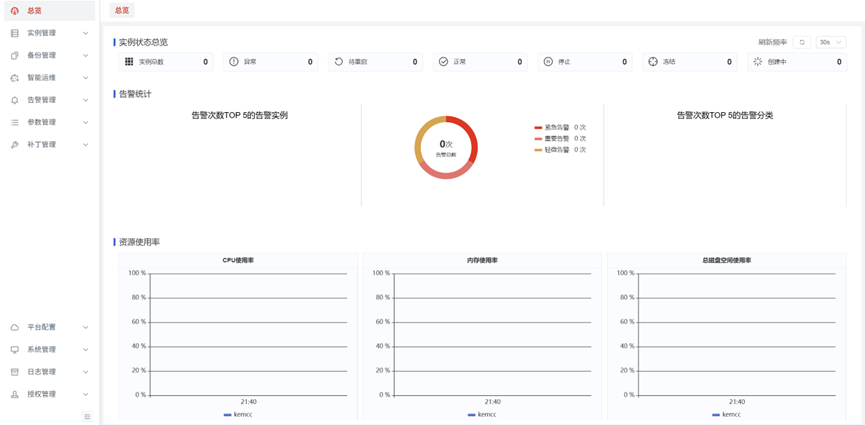The image size is (865, 425).
Task: Expand the 平台配置 sidebar section
Action: (48, 327)
